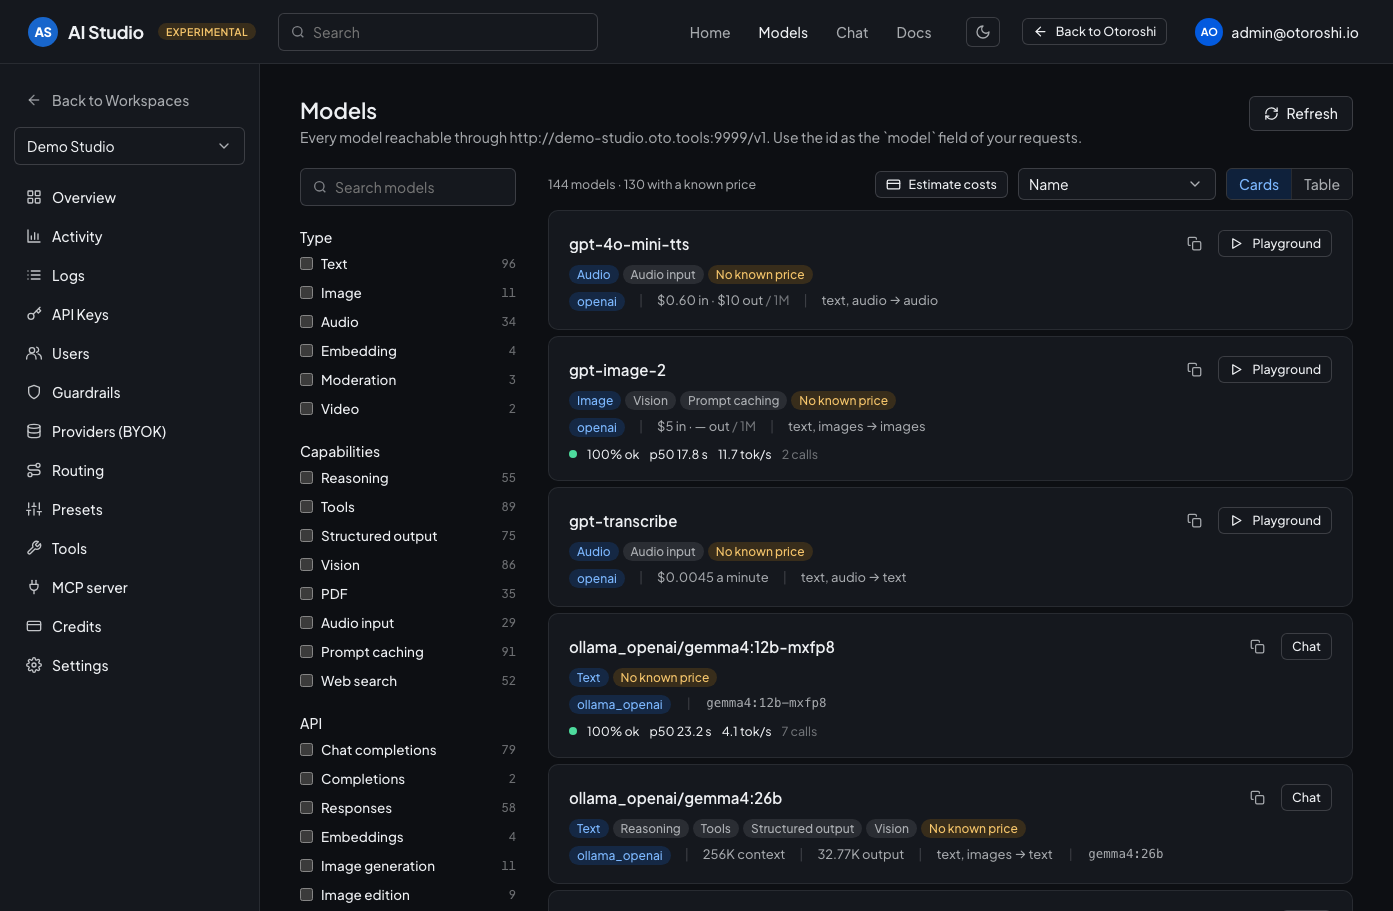Copy the gpt-transcribe model id
Screen dimensions: 1393x911
(1194, 521)
